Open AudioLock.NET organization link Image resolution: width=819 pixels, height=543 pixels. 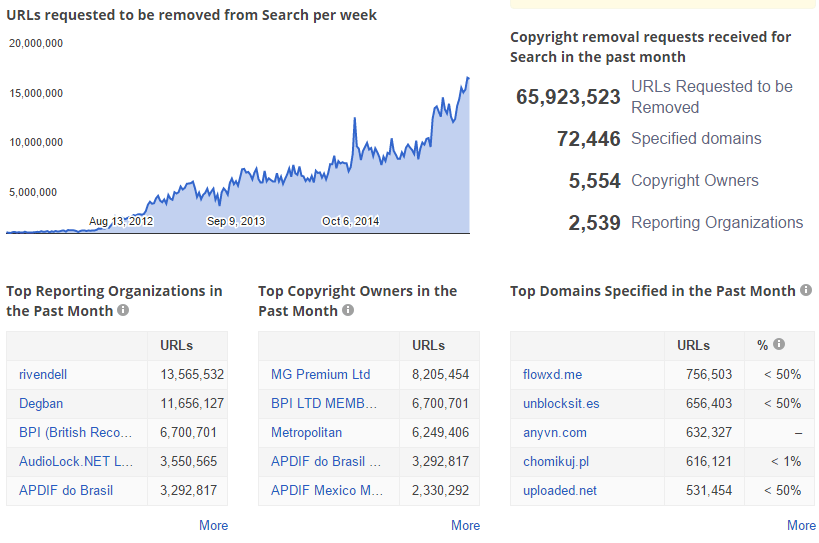76,461
